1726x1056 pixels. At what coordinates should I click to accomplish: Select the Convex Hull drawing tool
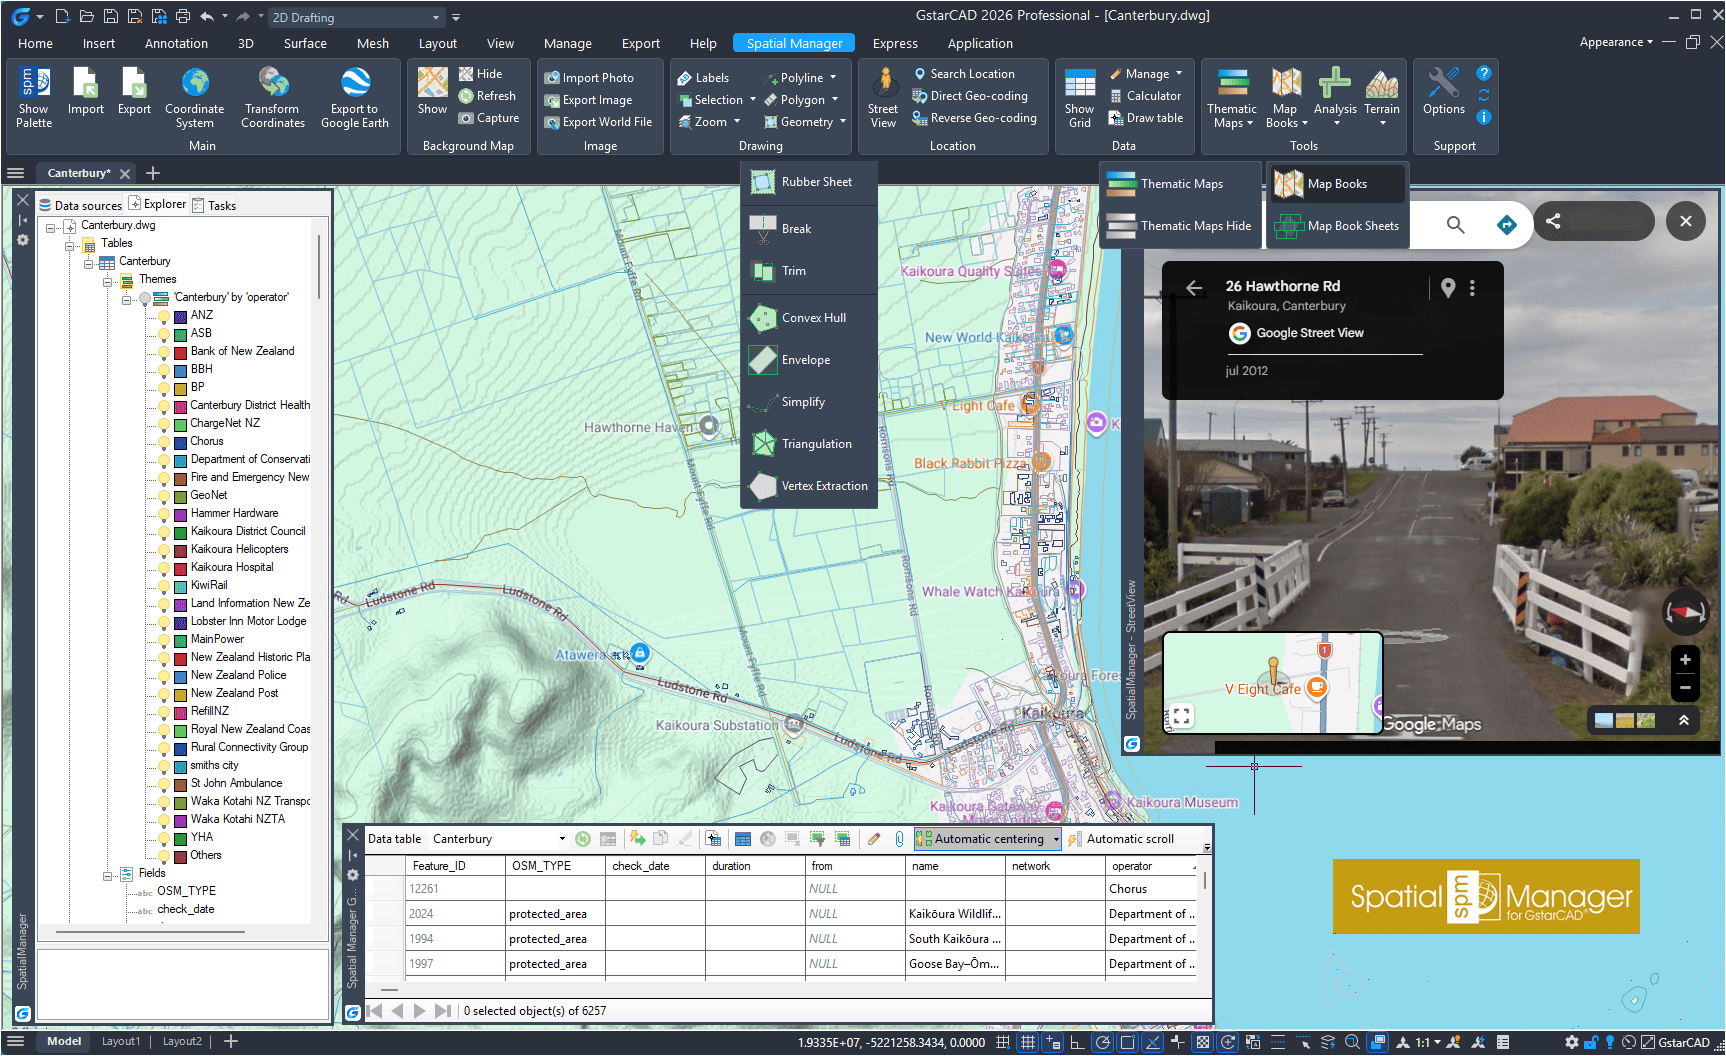812,318
